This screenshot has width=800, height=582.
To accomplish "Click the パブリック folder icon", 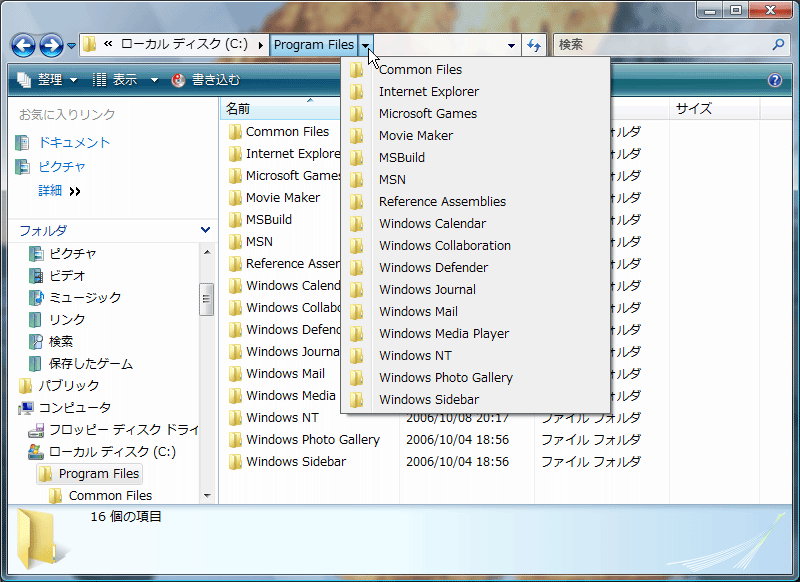I will pyautogui.click(x=26, y=386).
